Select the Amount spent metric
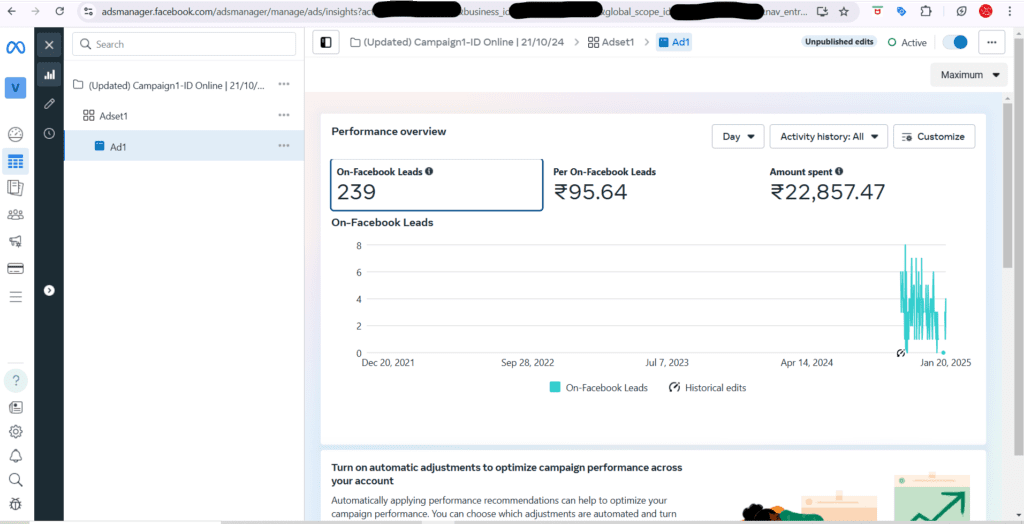Screen dimensions: 1024x524 point(828,185)
